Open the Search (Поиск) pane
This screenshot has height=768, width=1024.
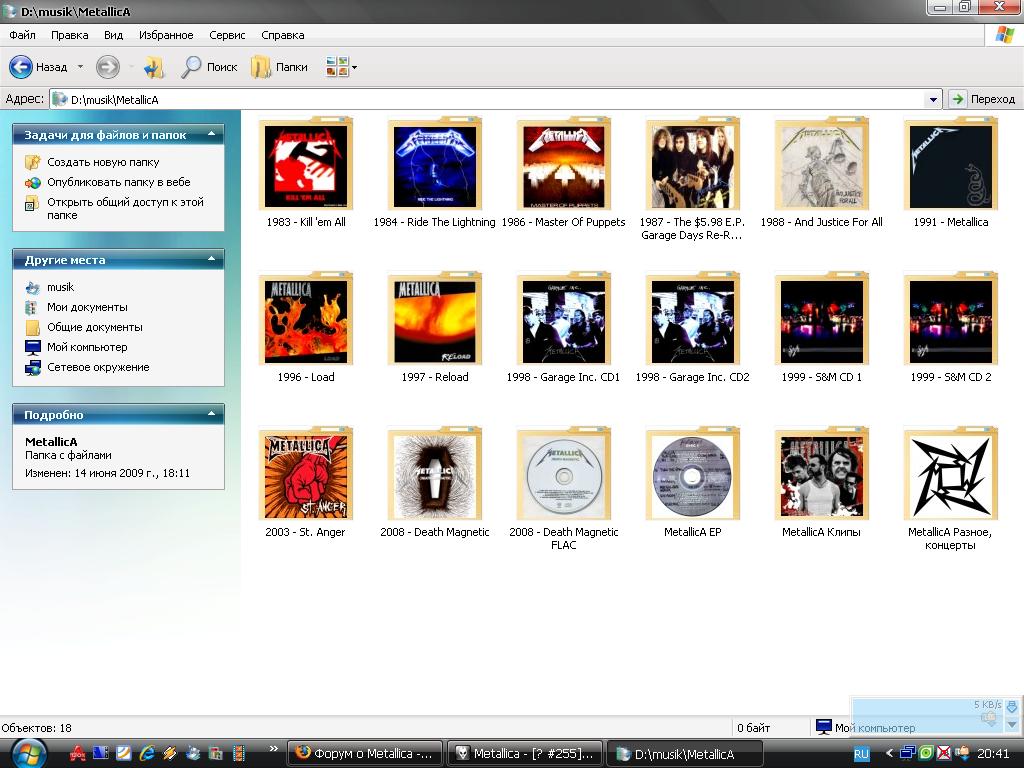click(x=209, y=67)
